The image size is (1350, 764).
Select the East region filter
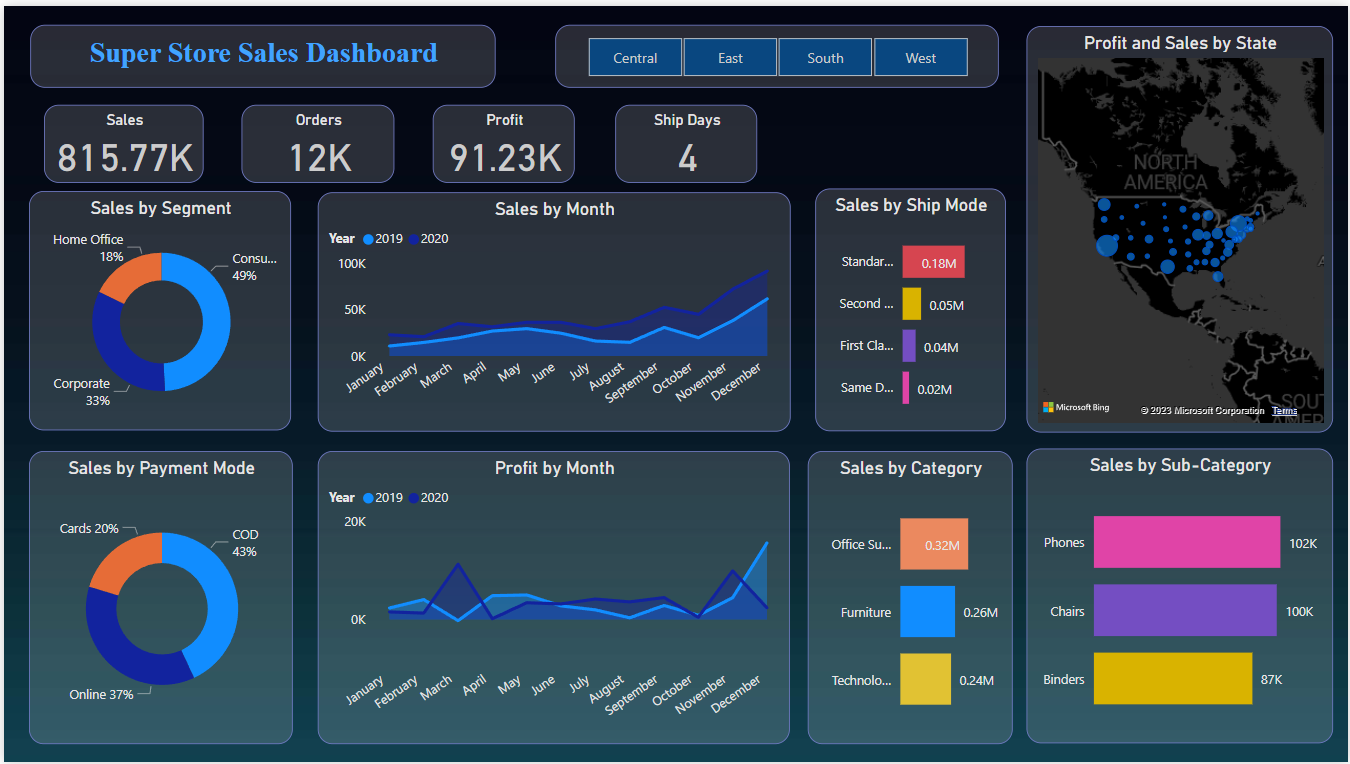[x=730, y=57]
